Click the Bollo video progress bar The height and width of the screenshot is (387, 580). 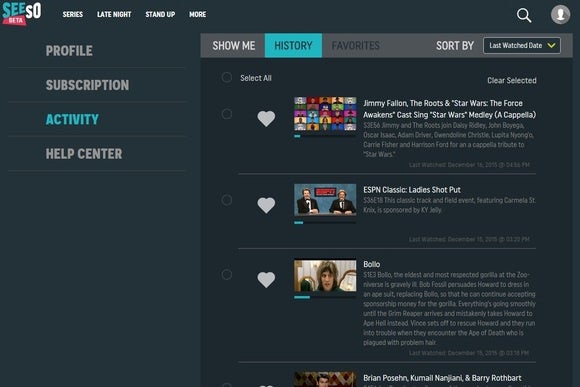(325, 297)
